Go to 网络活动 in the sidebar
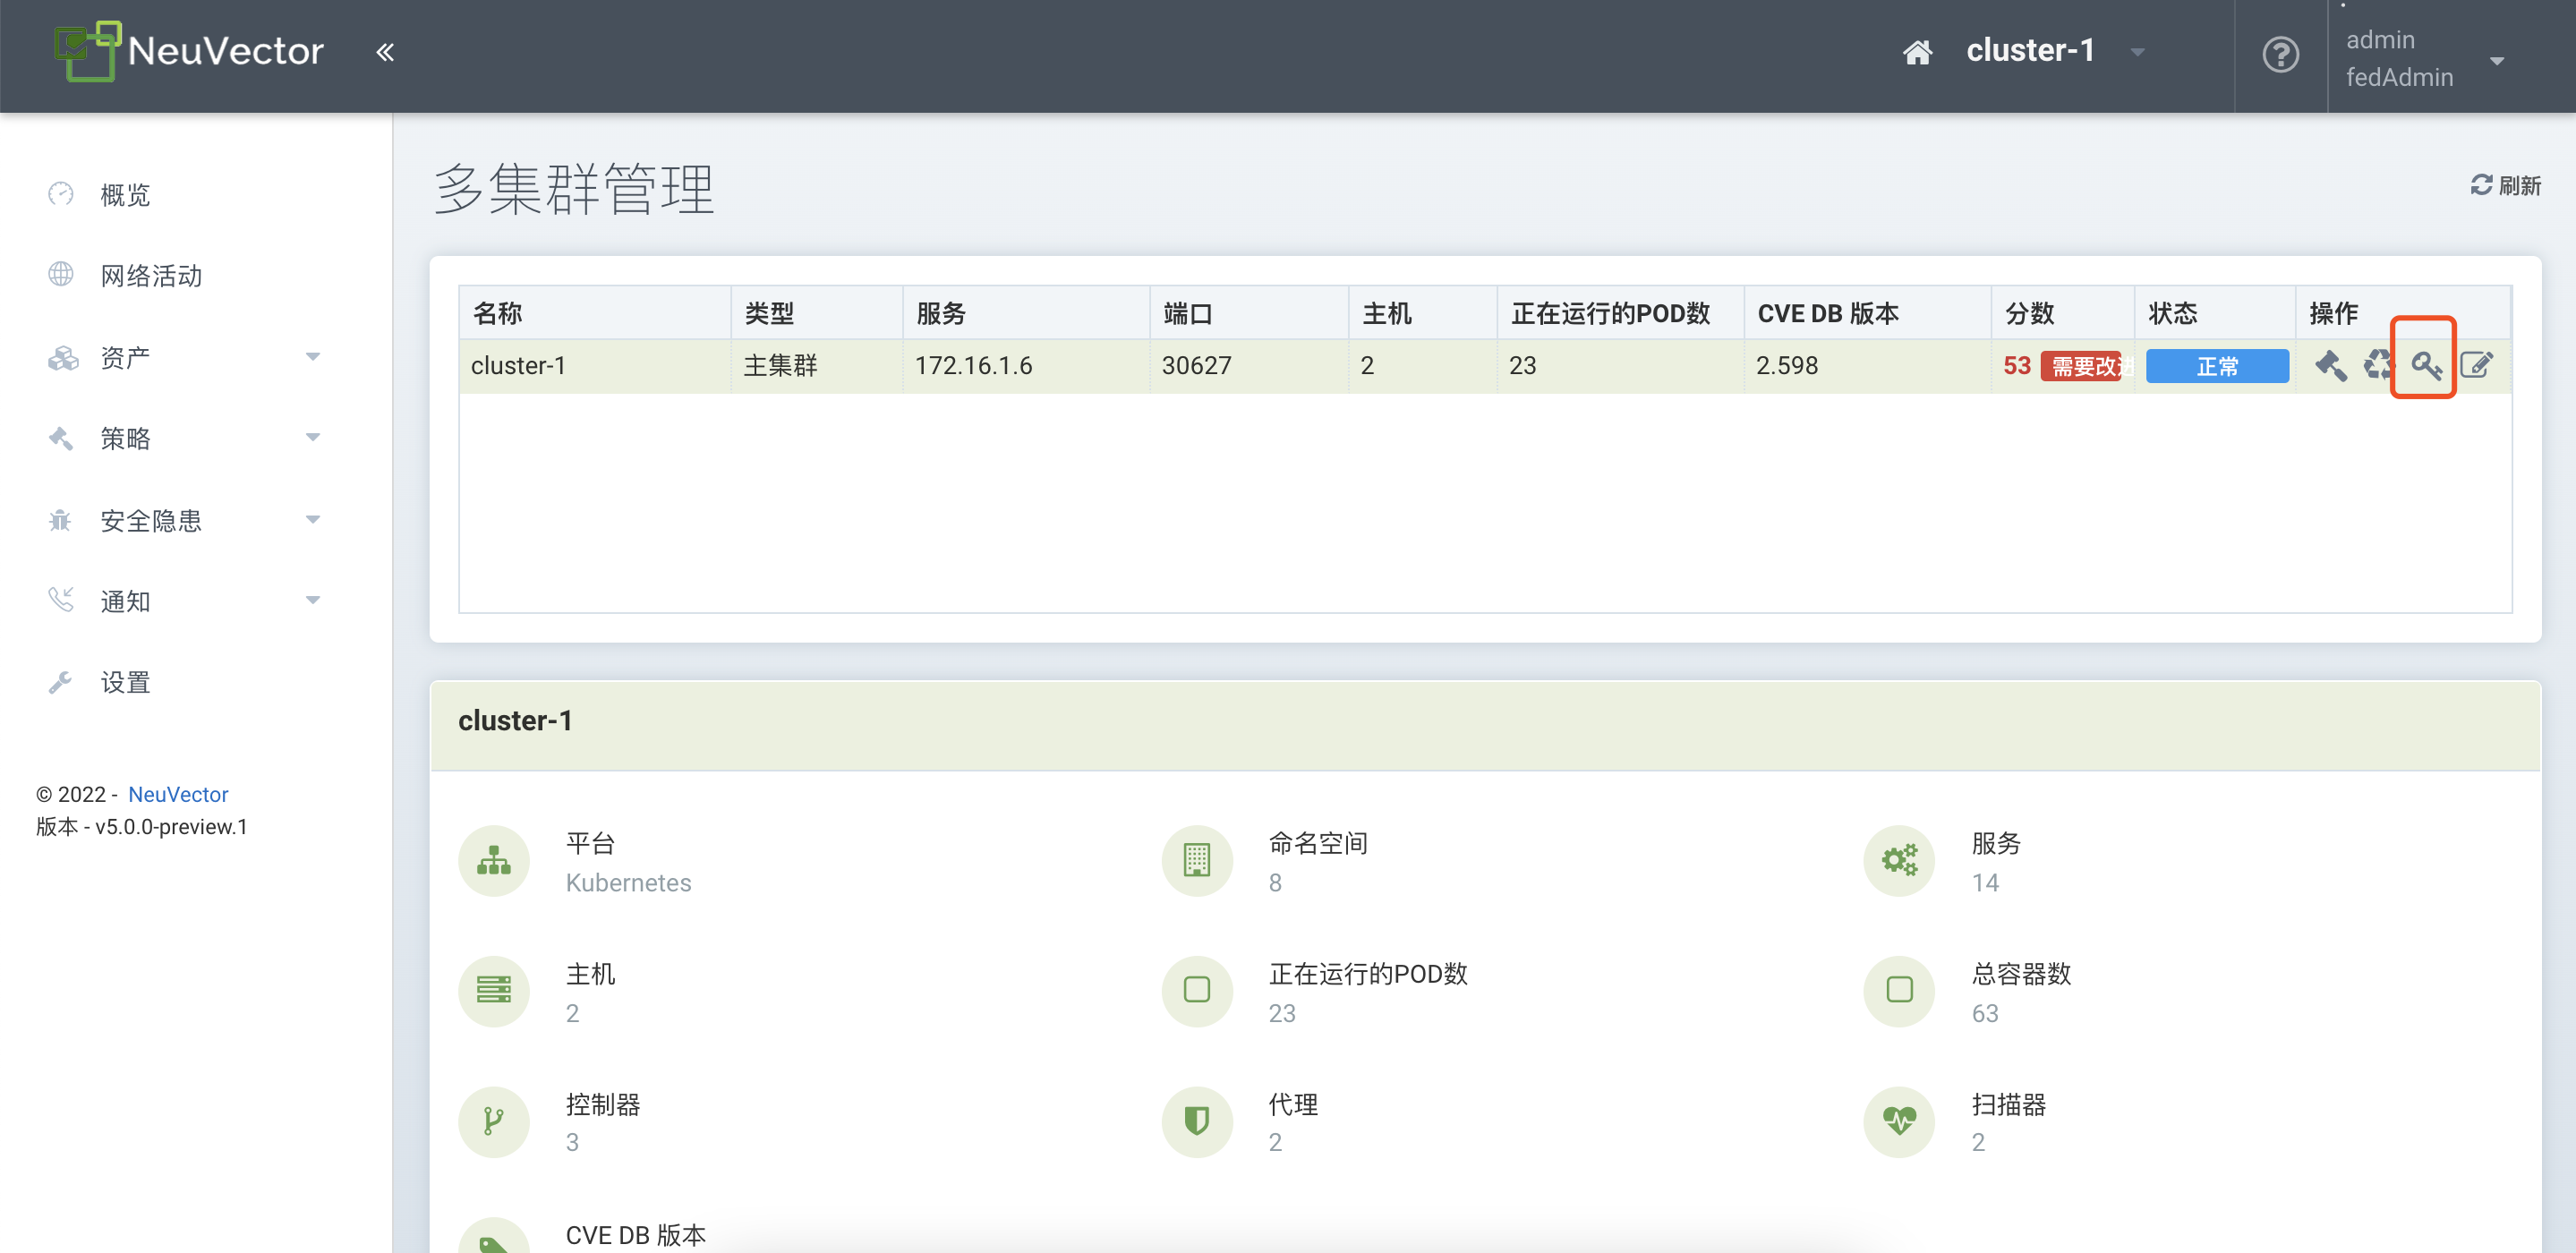 tap(150, 276)
